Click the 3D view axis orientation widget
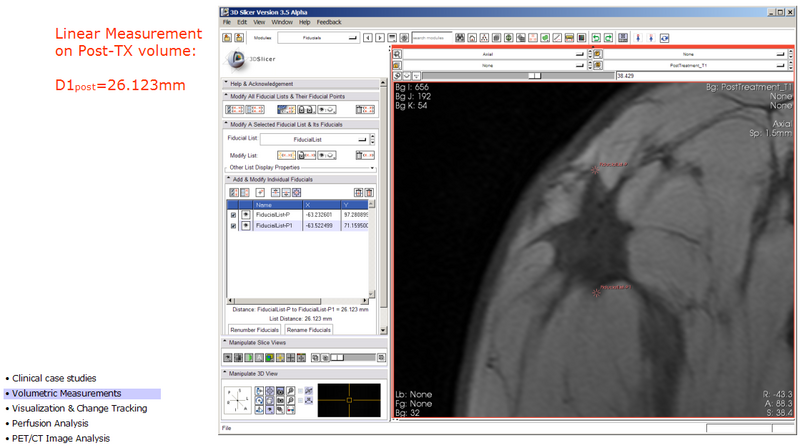The width and height of the screenshot is (800, 448). coord(238,401)
